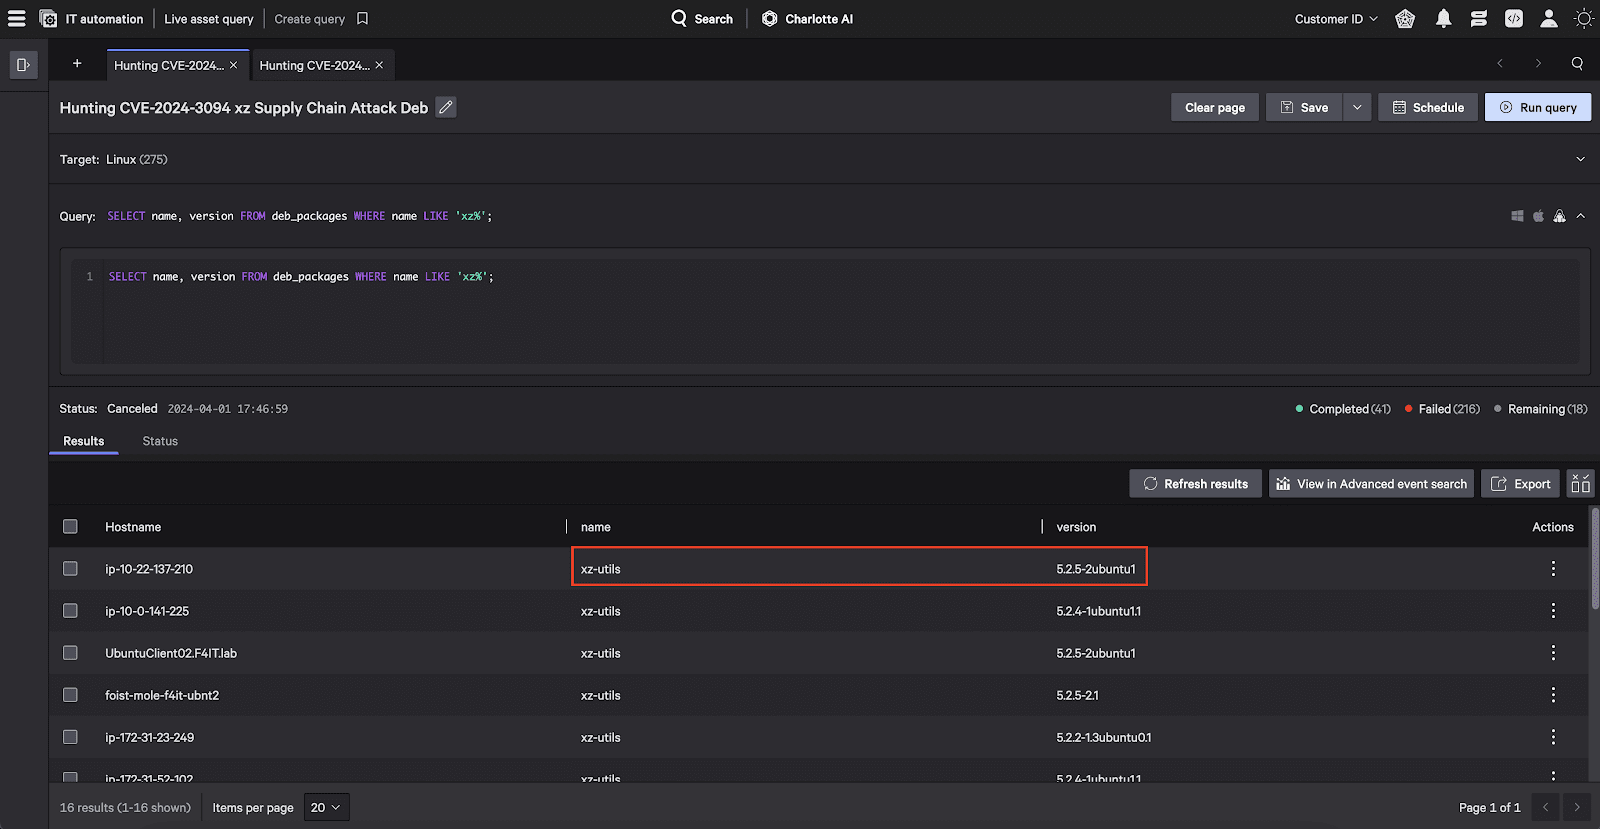The image size is (1600, 829).
Task: Select all rows with header checkbox
Action: [70, 526]
